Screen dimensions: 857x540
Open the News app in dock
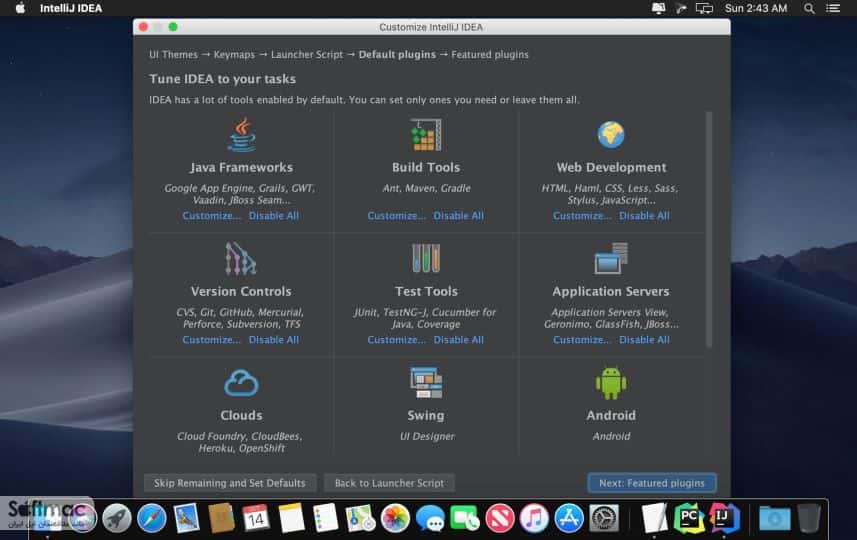500,518
